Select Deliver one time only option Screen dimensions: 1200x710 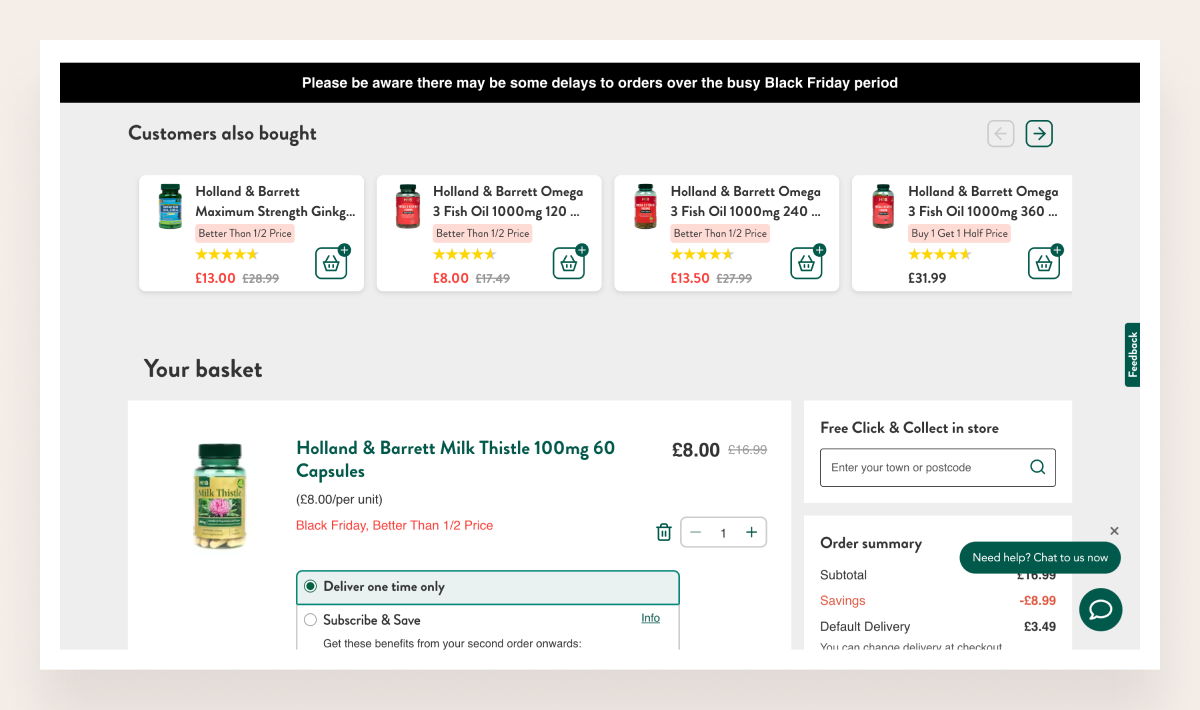(x=487, y=587)
